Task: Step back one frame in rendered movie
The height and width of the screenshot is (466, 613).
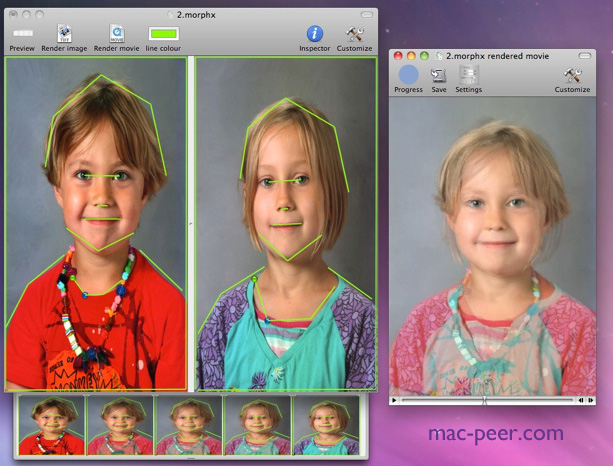Action: pyautogui.click(x=581, y=400)
